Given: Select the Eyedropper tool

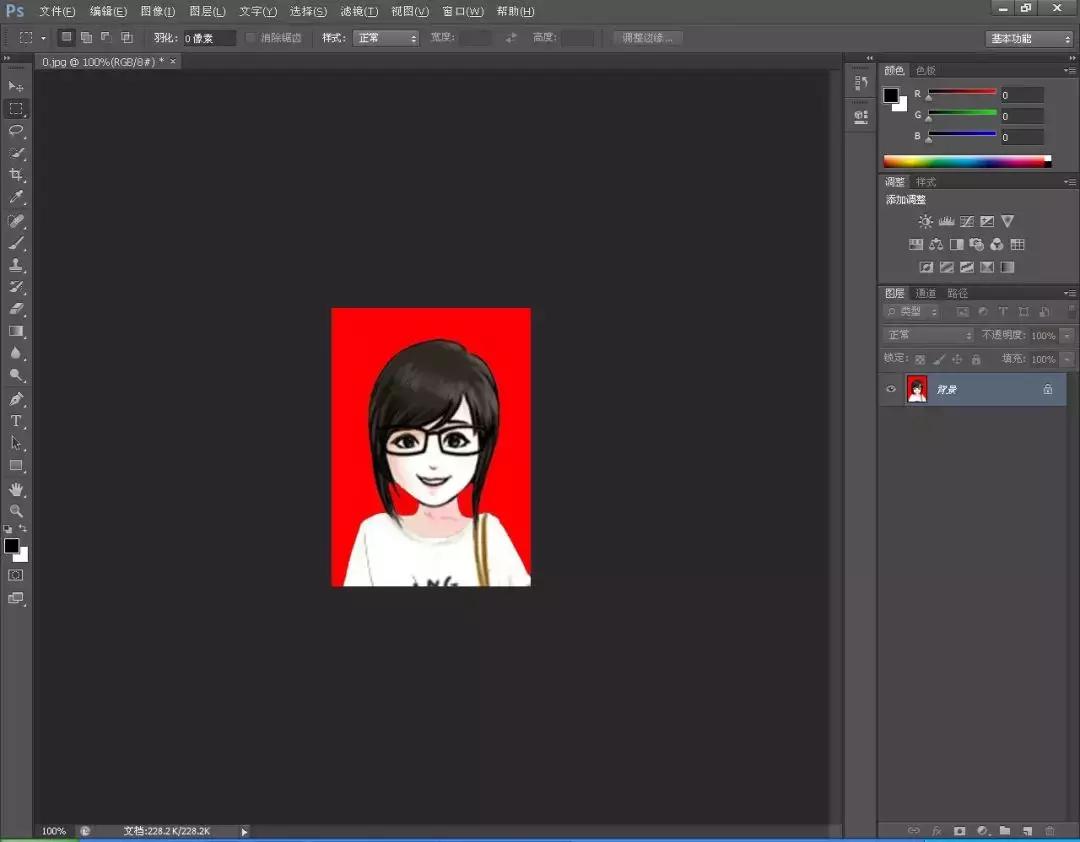Looking at the screenshot, I should (16, 198).
